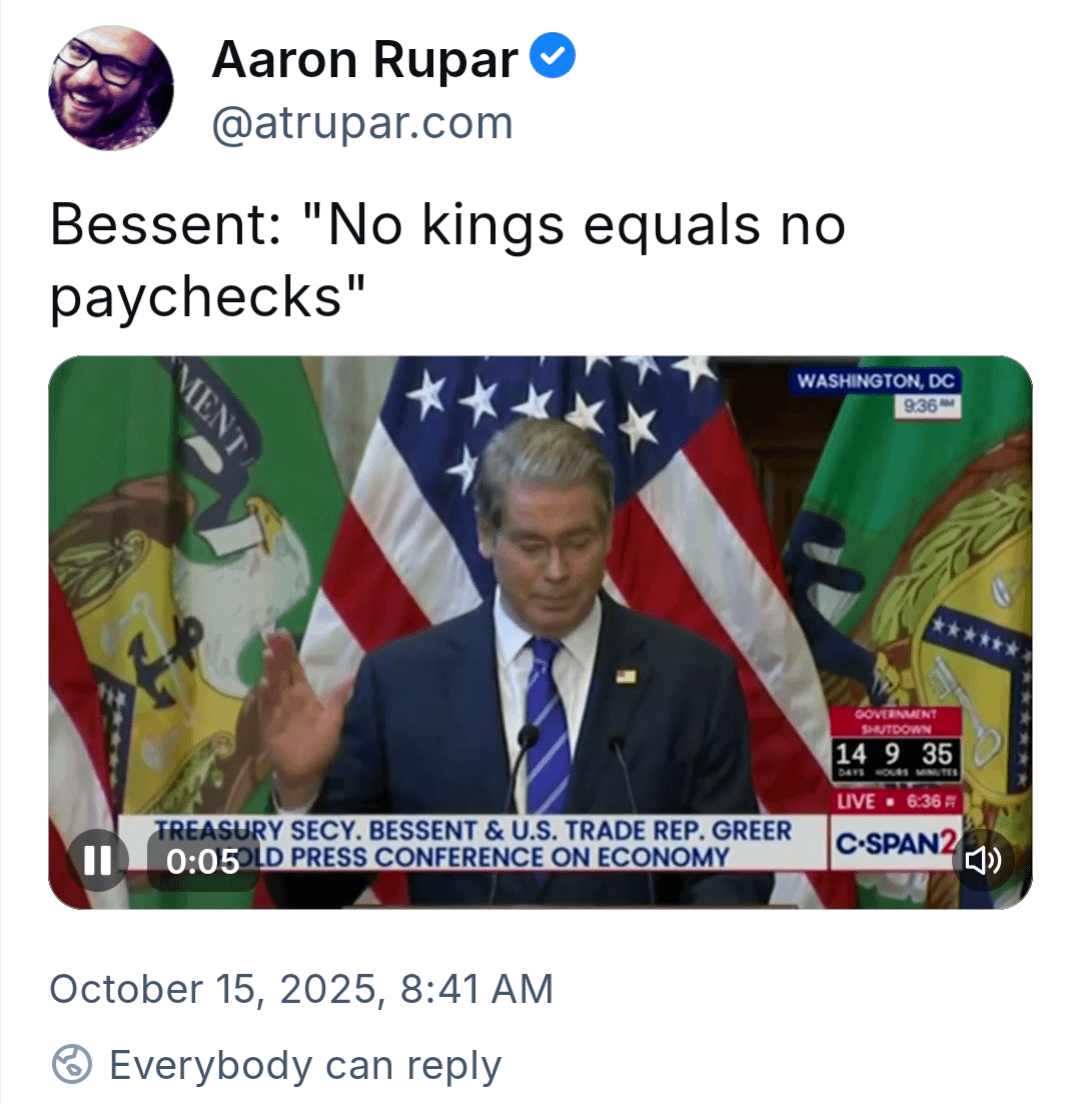The height and width of the screenshot is (1104, 1080).
Task: Click the red LIVE indicator in the video
Action: pyautogui.click(x=862, y=803)
